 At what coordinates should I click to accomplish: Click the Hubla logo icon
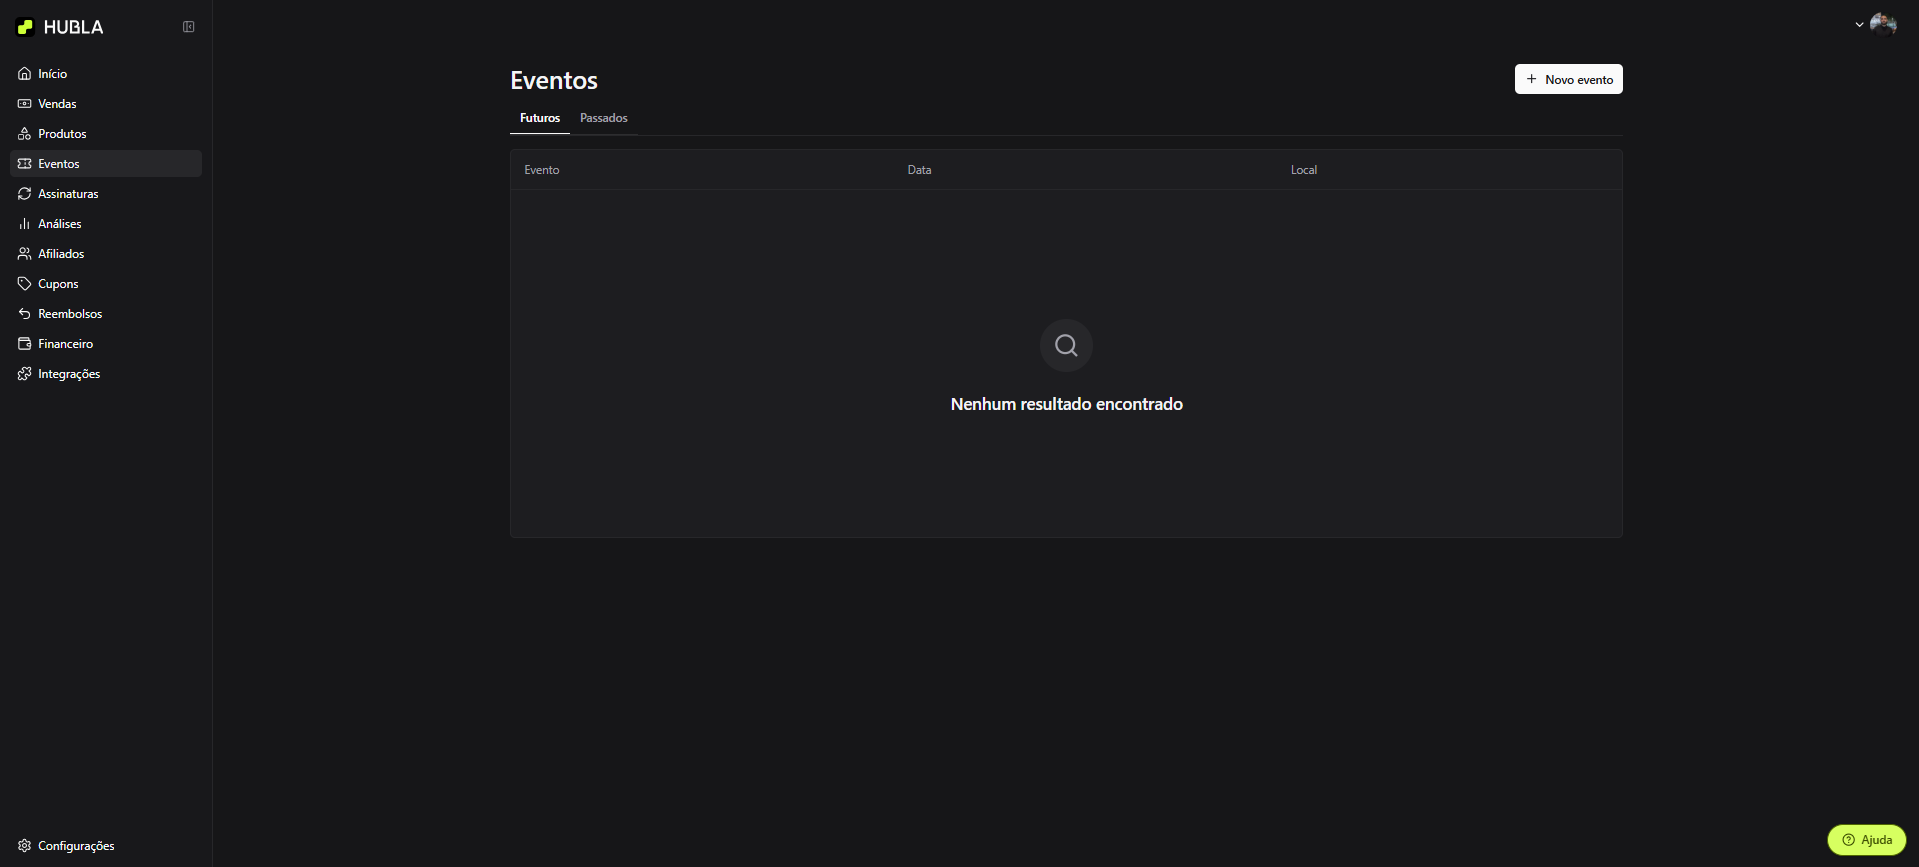pyautogui.click(x=26, y=27)
